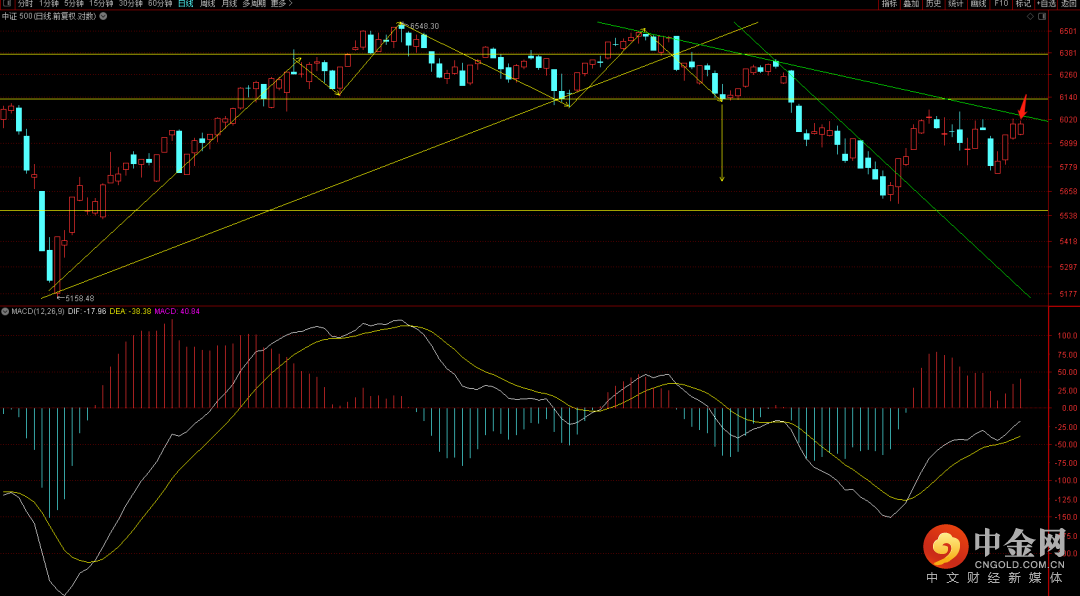
Task: Switch to 周线 weekly chart
Action: (x=207, y=3)
